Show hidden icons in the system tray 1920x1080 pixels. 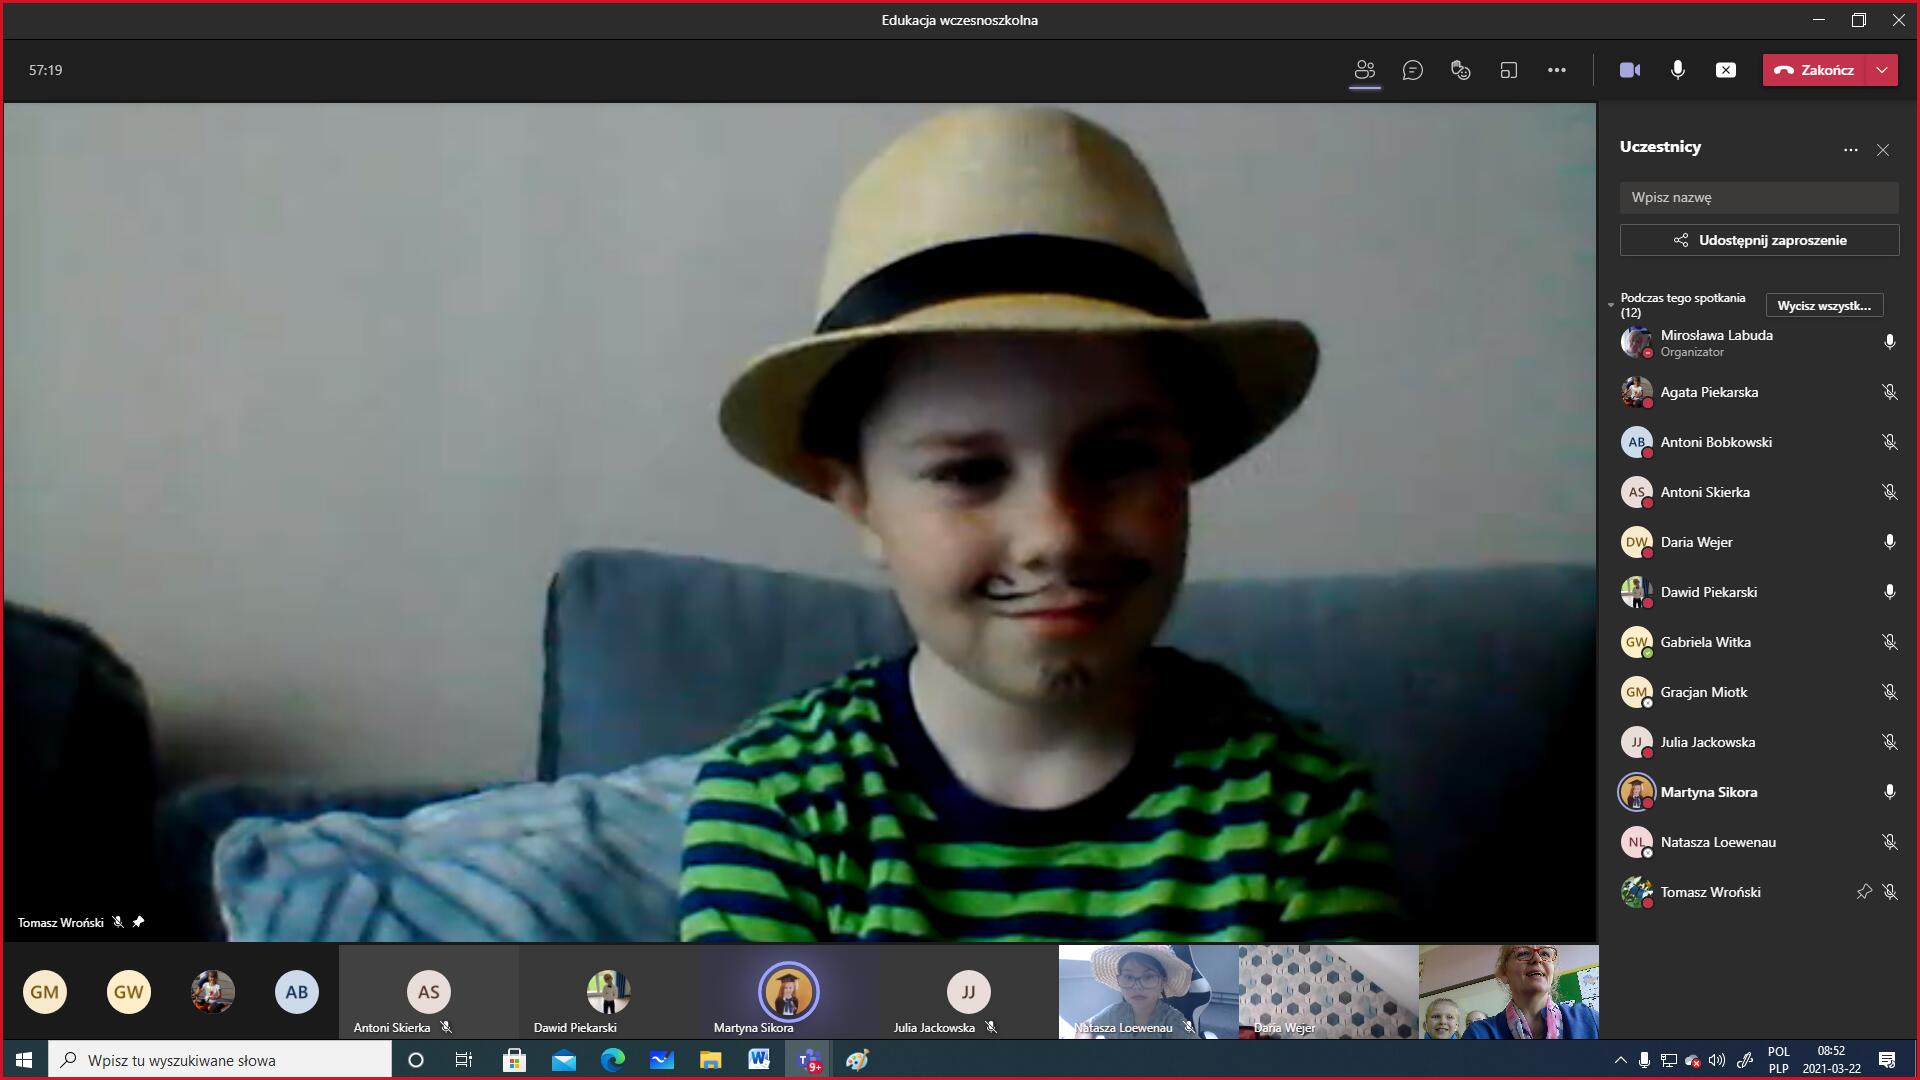click(x=1620, y=1060)
